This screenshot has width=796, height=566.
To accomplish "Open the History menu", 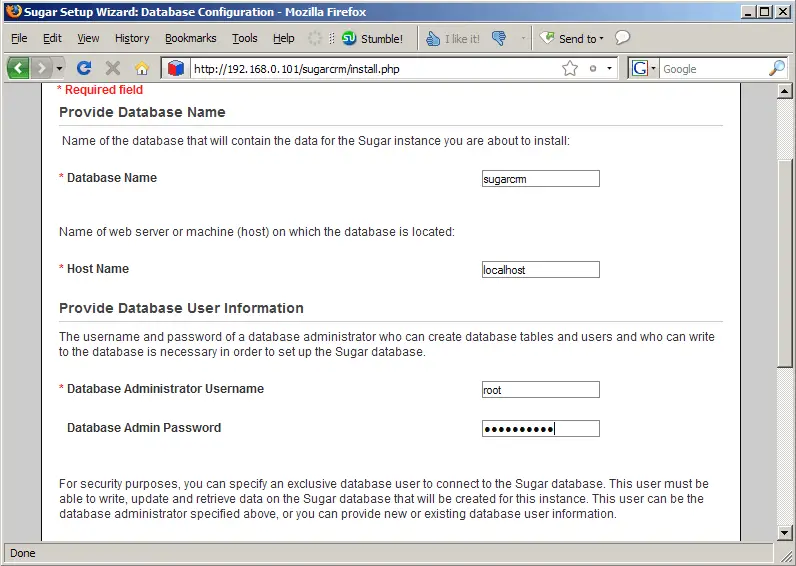I will (132, 38).
